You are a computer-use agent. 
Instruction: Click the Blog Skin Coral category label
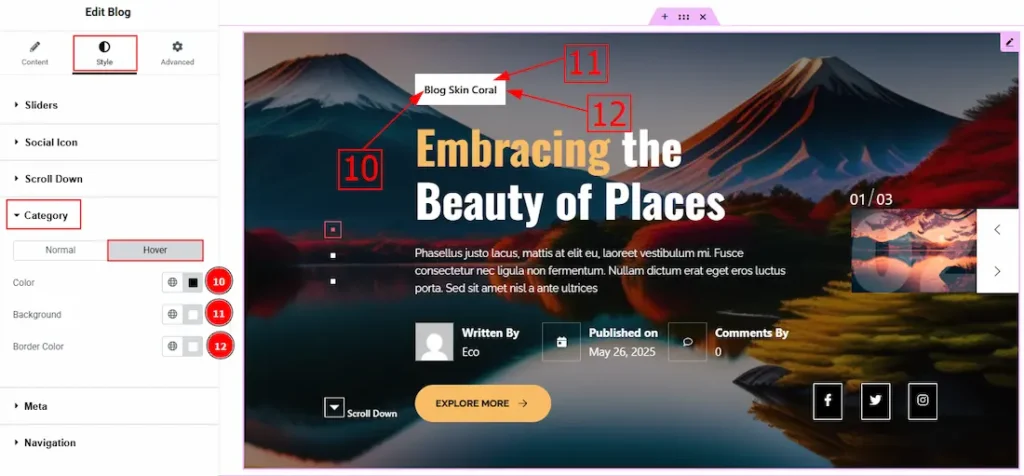point(460,90)
